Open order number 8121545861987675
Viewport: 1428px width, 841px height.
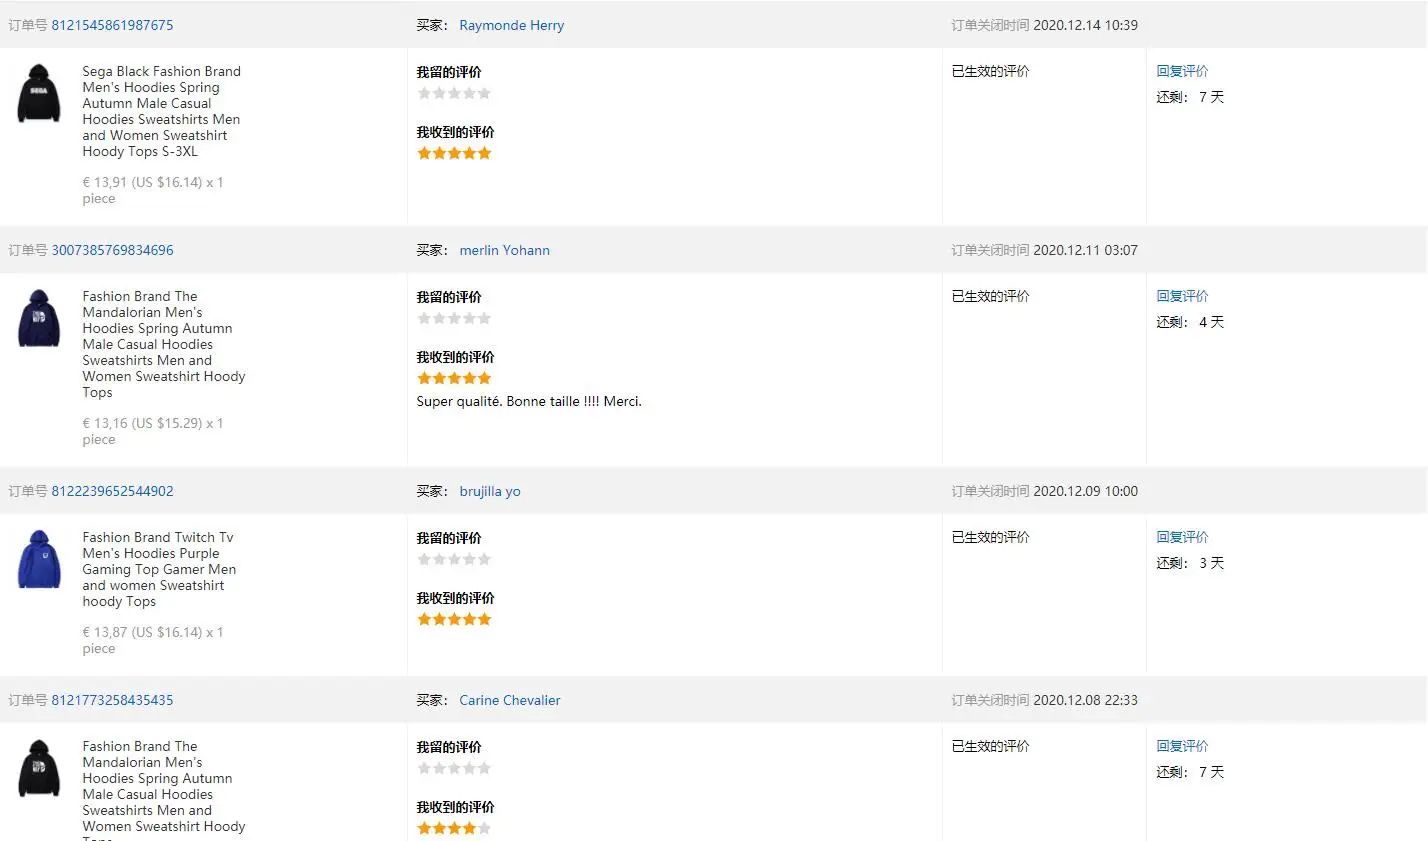pos(112,25)
